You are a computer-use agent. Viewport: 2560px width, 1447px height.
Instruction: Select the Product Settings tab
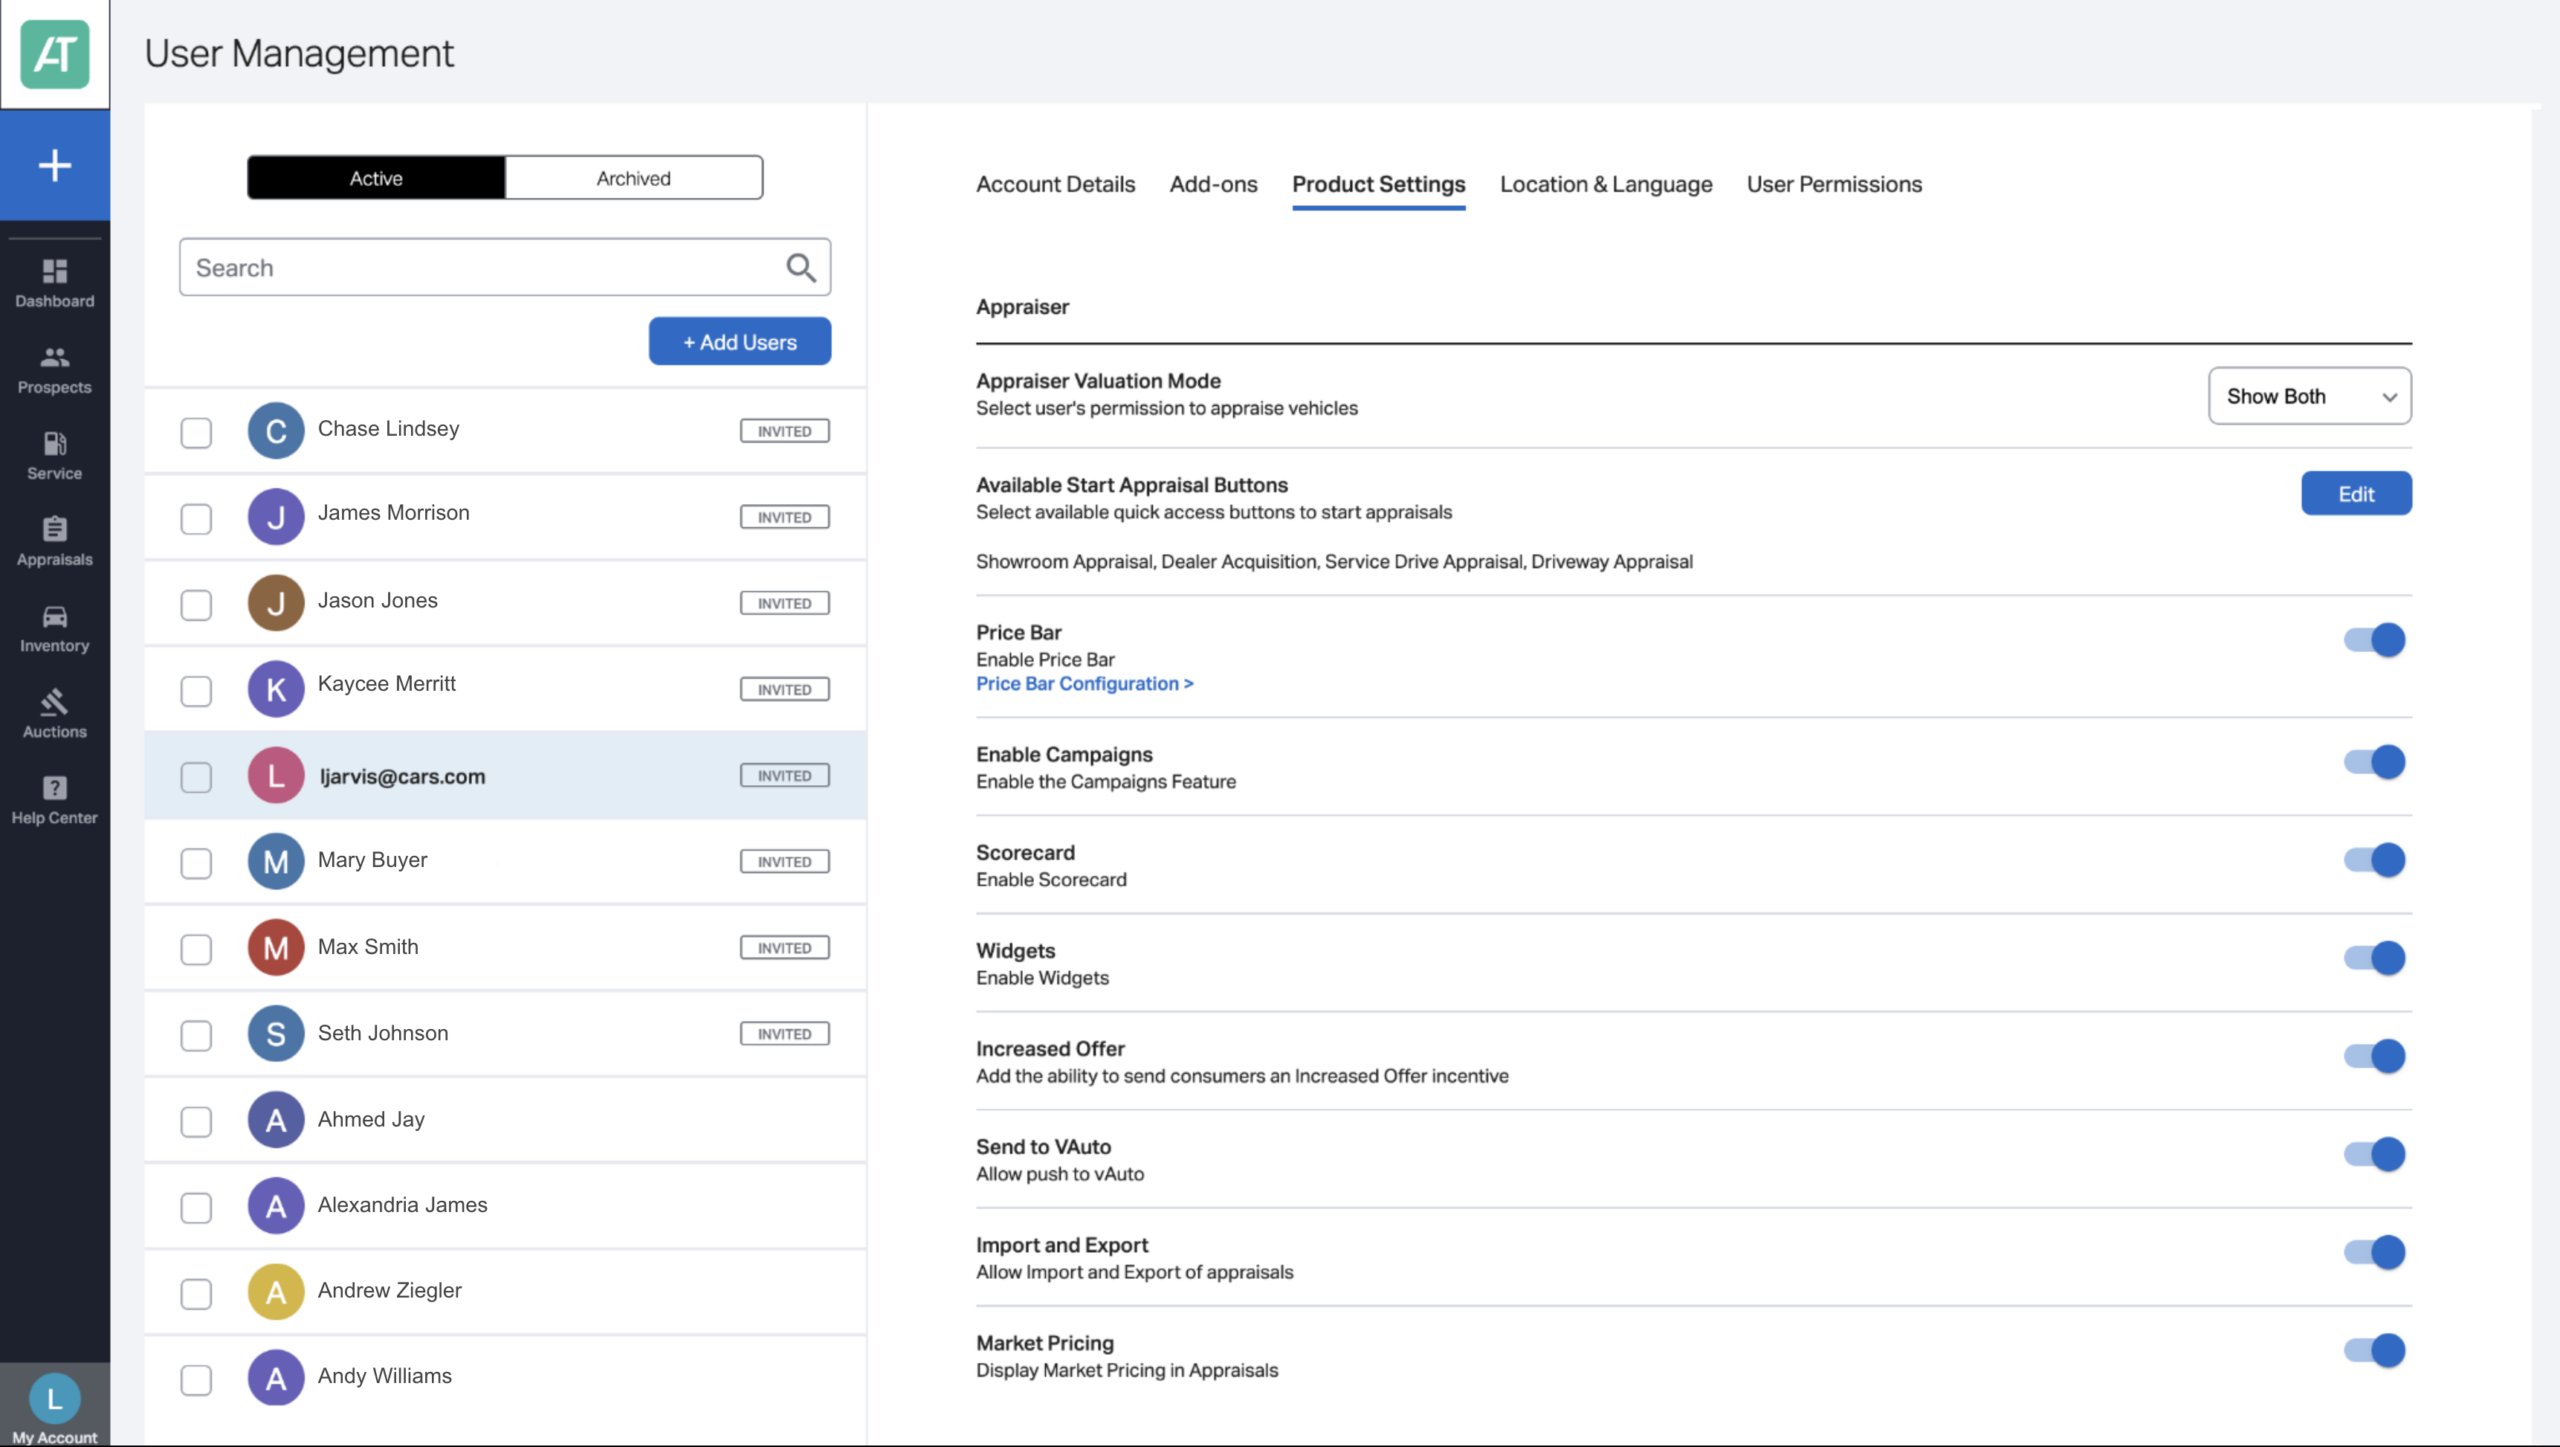pos(1378,184)
